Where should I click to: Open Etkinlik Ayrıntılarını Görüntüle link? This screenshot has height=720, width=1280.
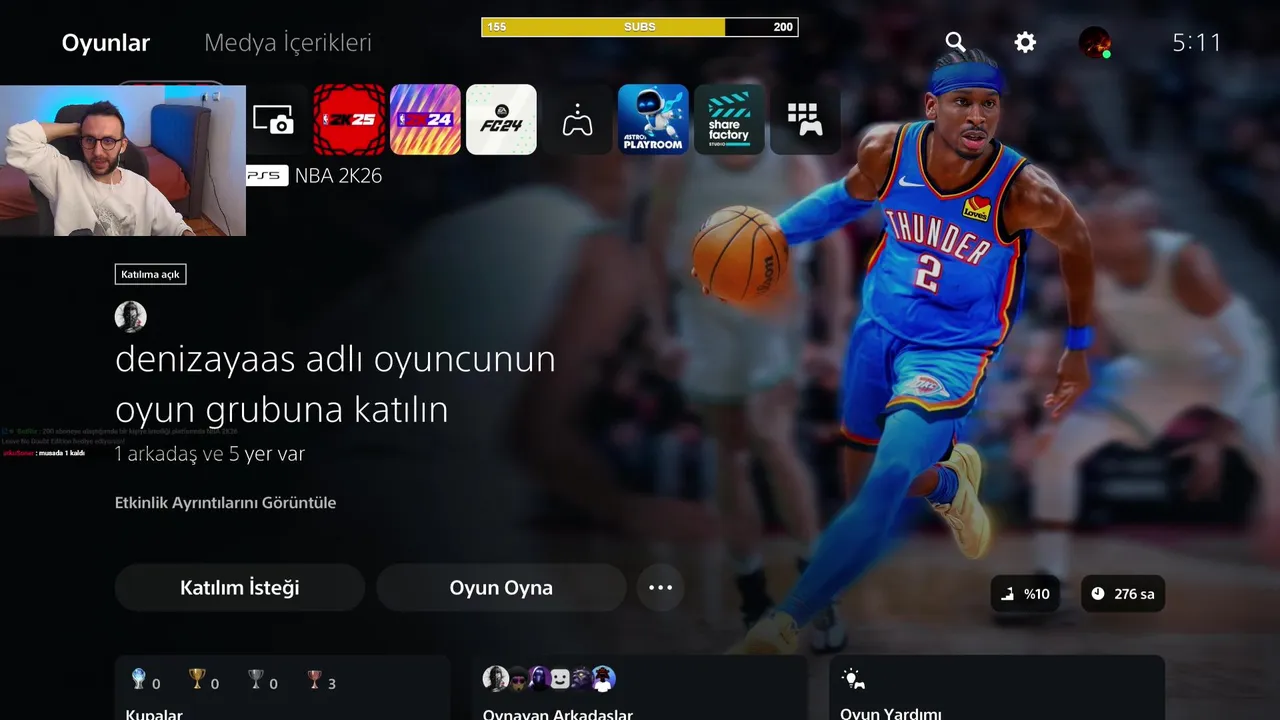coord(225,502)
